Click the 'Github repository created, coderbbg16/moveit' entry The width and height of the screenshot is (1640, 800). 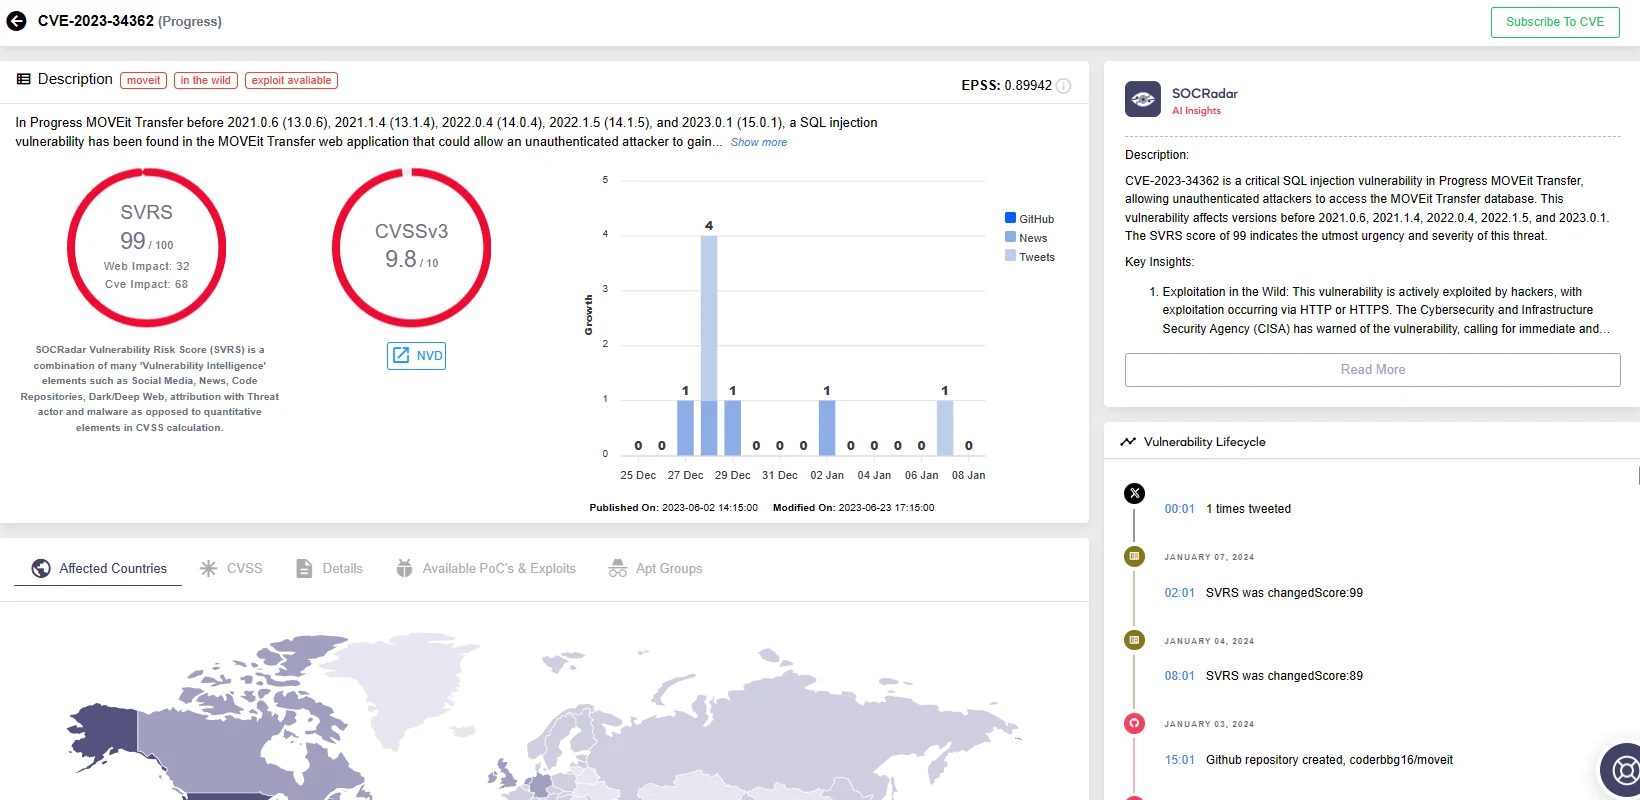coord(1329,760)
